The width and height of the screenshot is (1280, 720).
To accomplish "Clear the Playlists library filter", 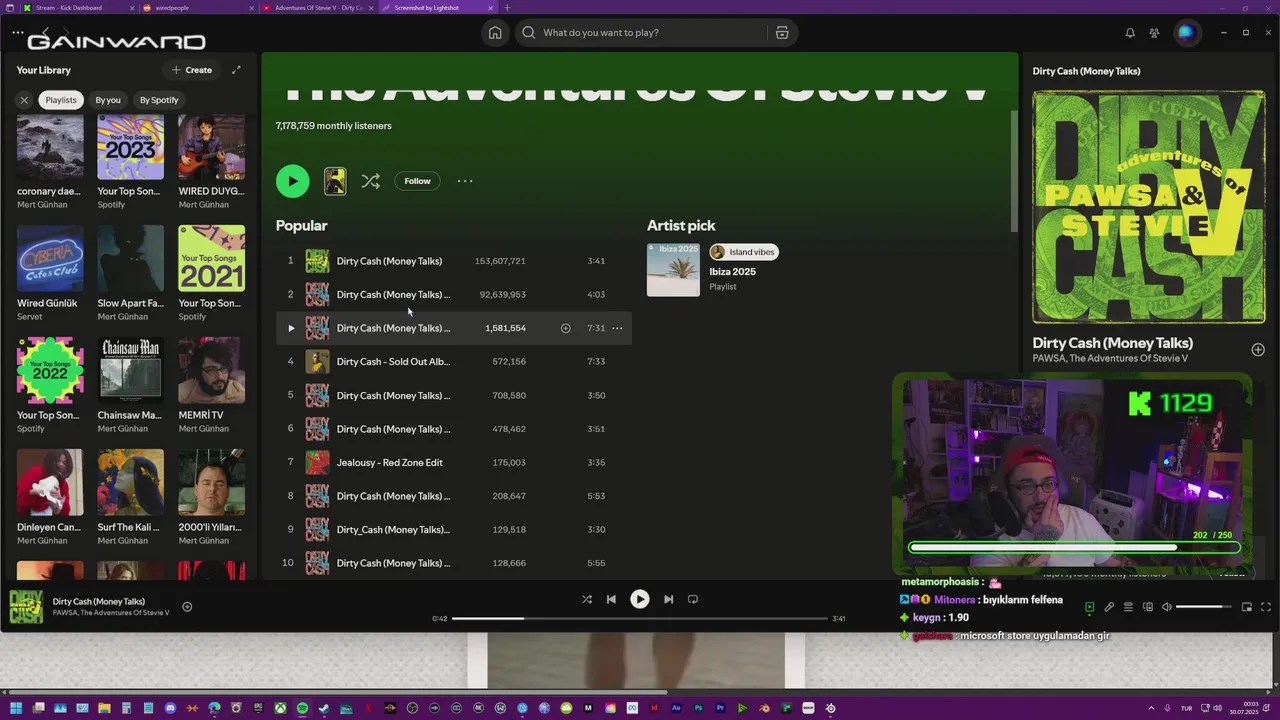I will (x=24, y=100).
